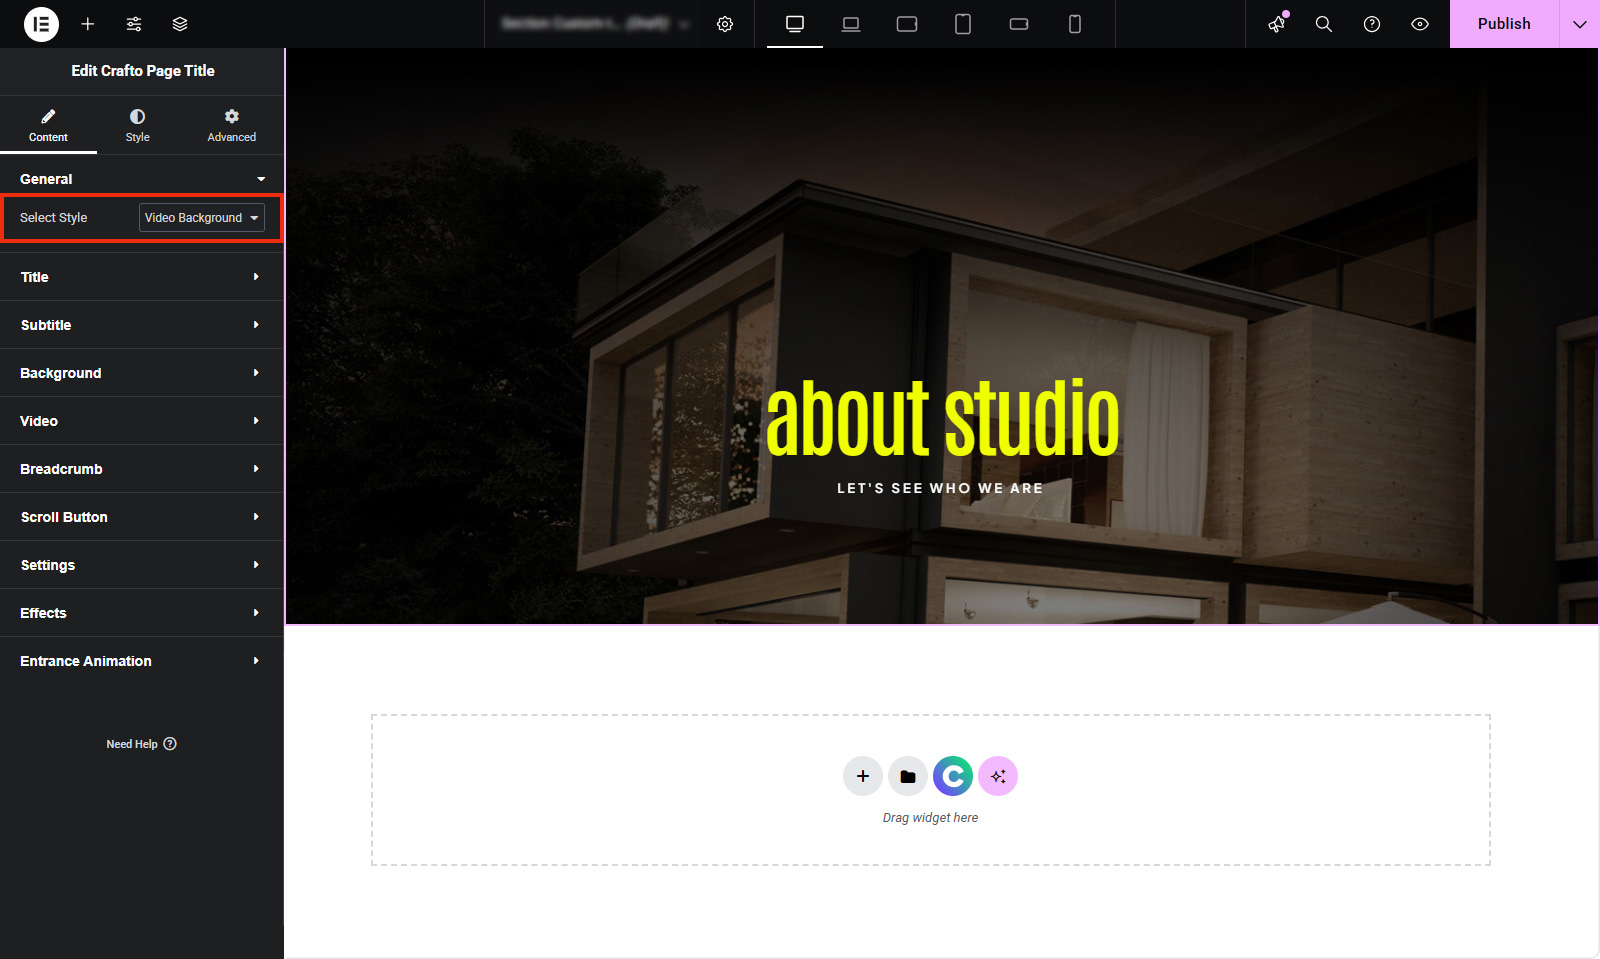
Task: Select the 'LET'S SEE WHO WE ARE' subtitle
Action: 940,488
